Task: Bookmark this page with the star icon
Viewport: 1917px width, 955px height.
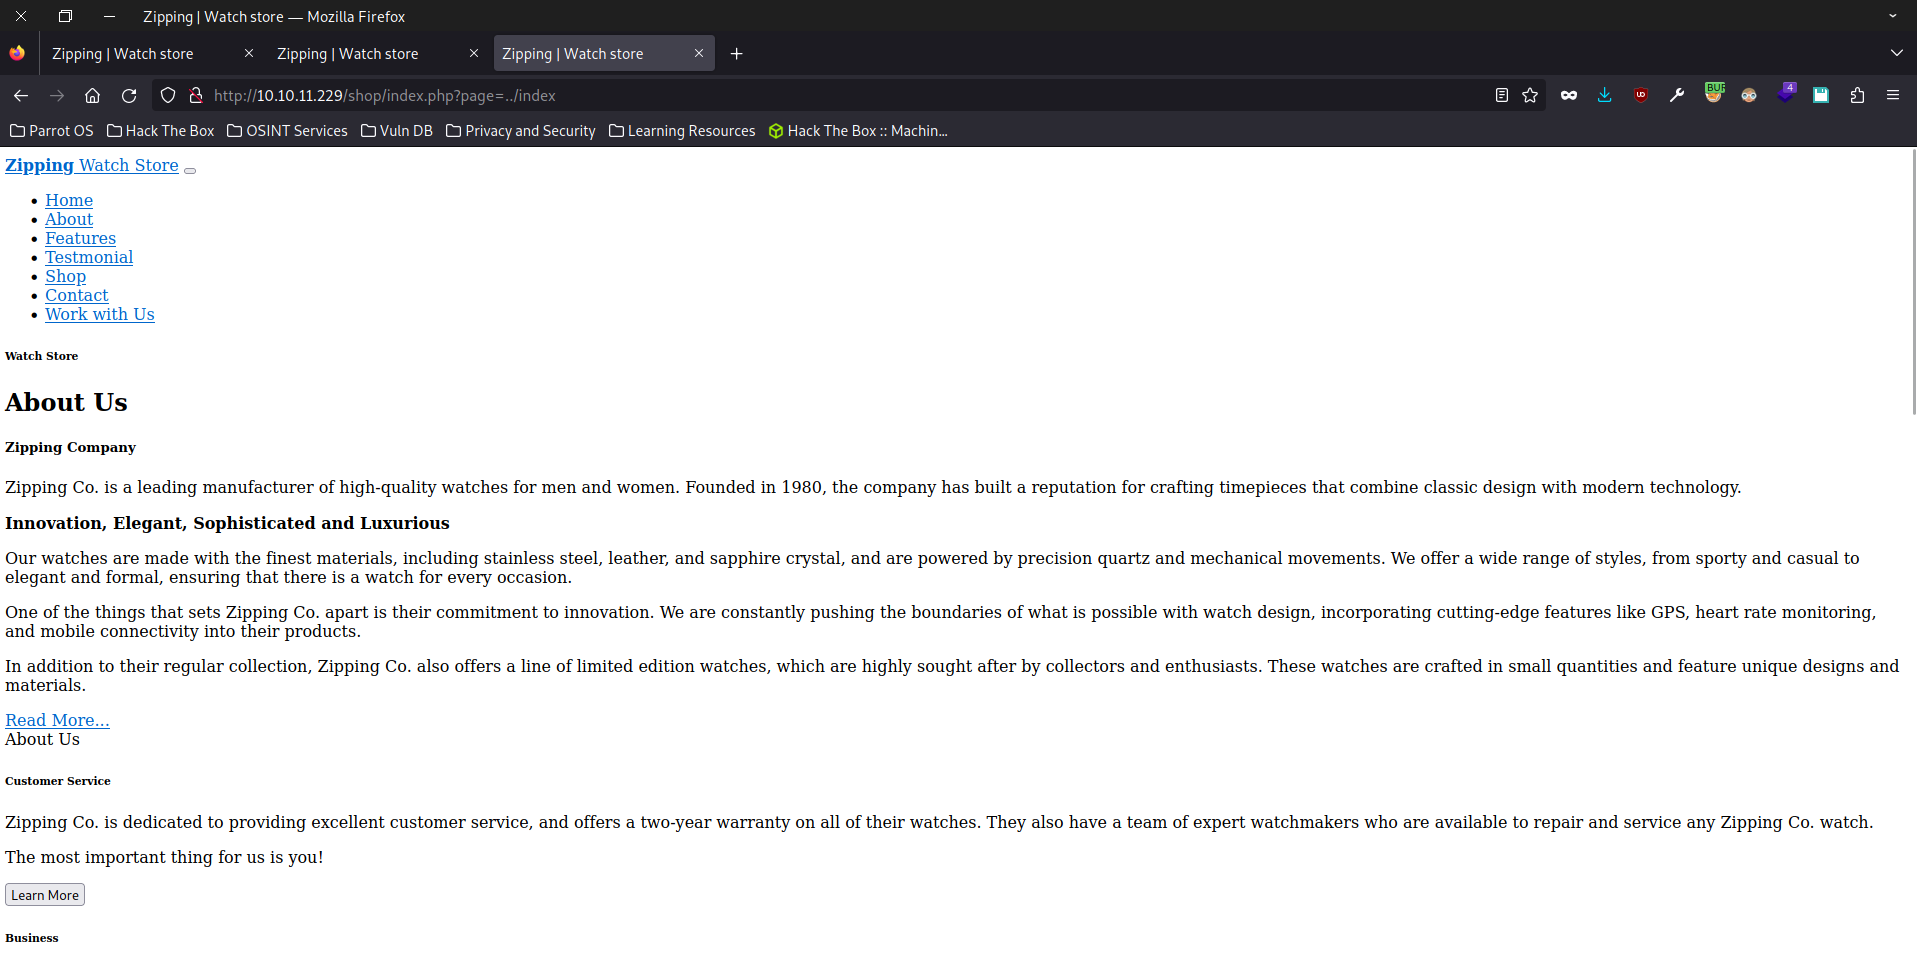Action: coord(1530,95)
